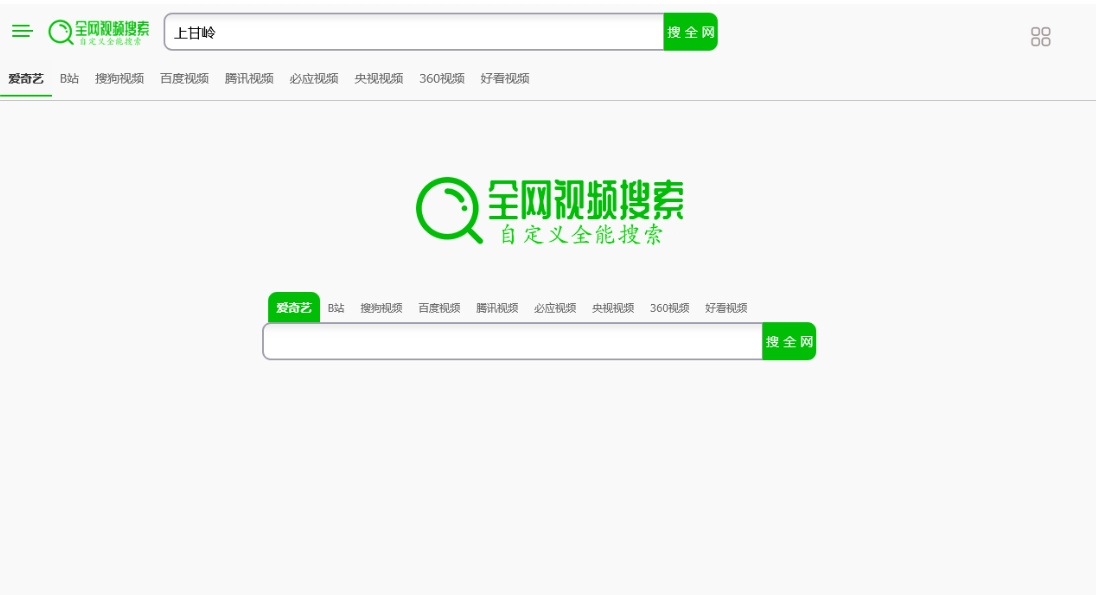Open the hamburger menu at top left
1096x595 pixels.
pyautogui.click(x=22, y=31)
